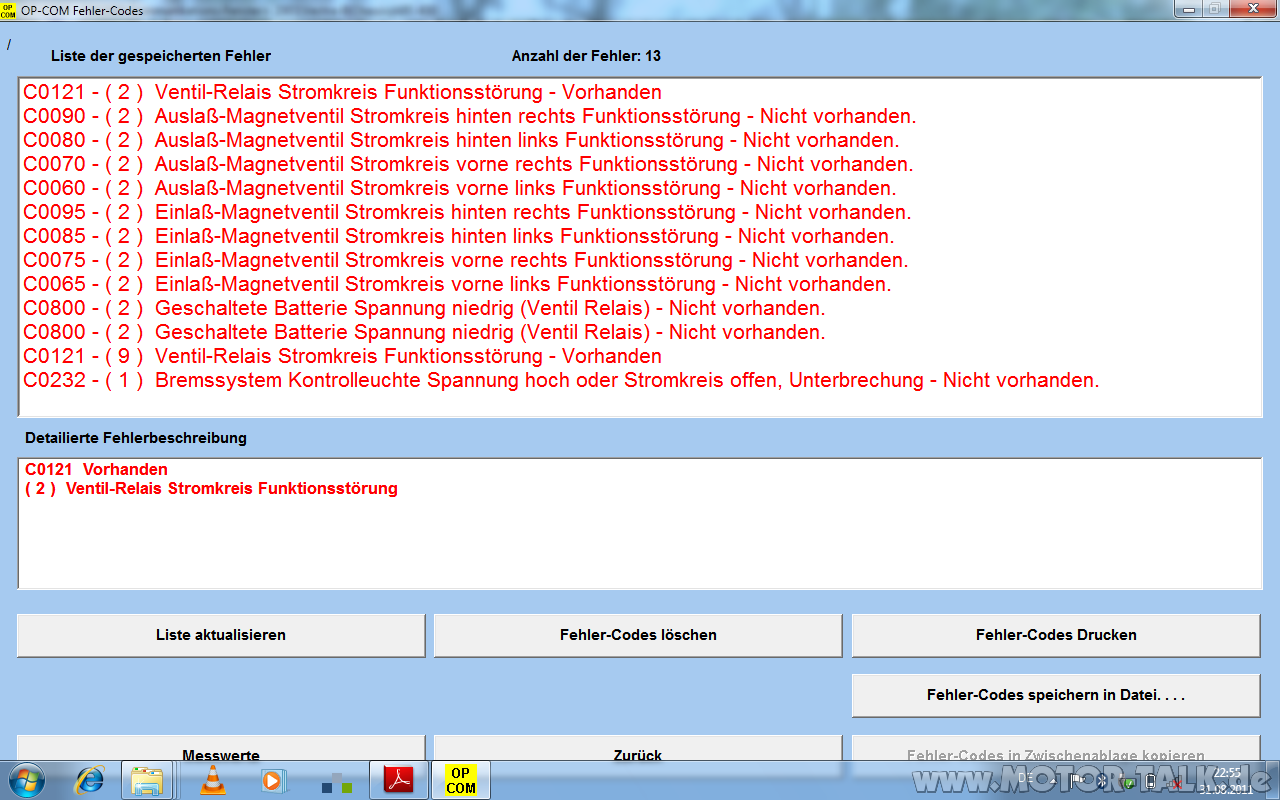1280x800 pixels.
Task: Select the C0232 Bremssystem Kontrolleuchte error
Action: pos(560,381)
